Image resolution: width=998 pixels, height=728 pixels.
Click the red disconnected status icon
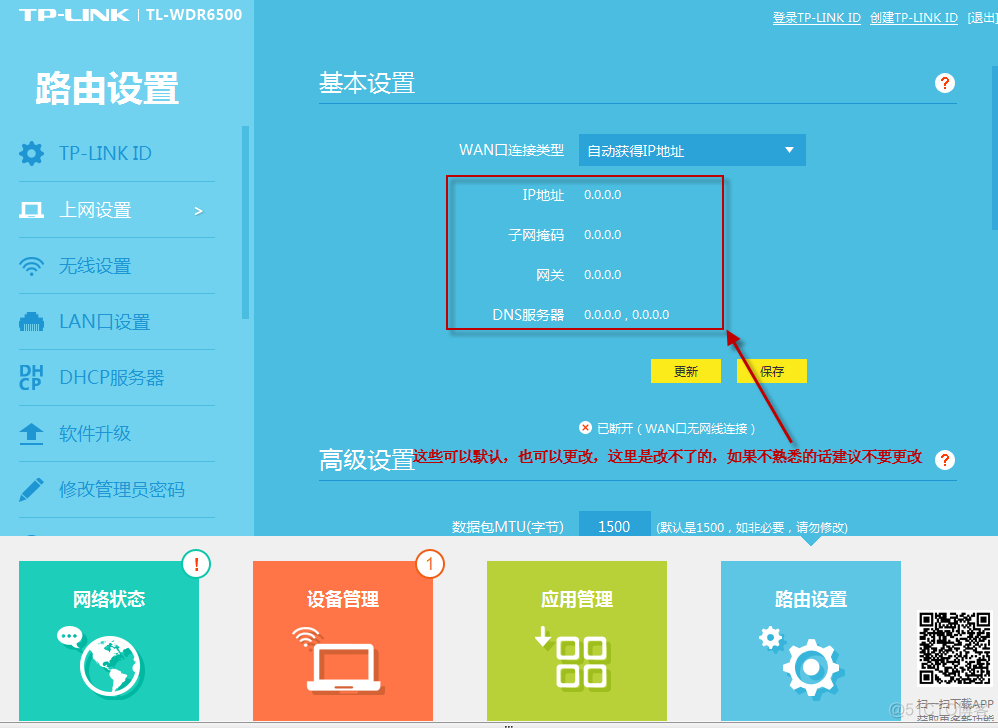click(585, 428)
